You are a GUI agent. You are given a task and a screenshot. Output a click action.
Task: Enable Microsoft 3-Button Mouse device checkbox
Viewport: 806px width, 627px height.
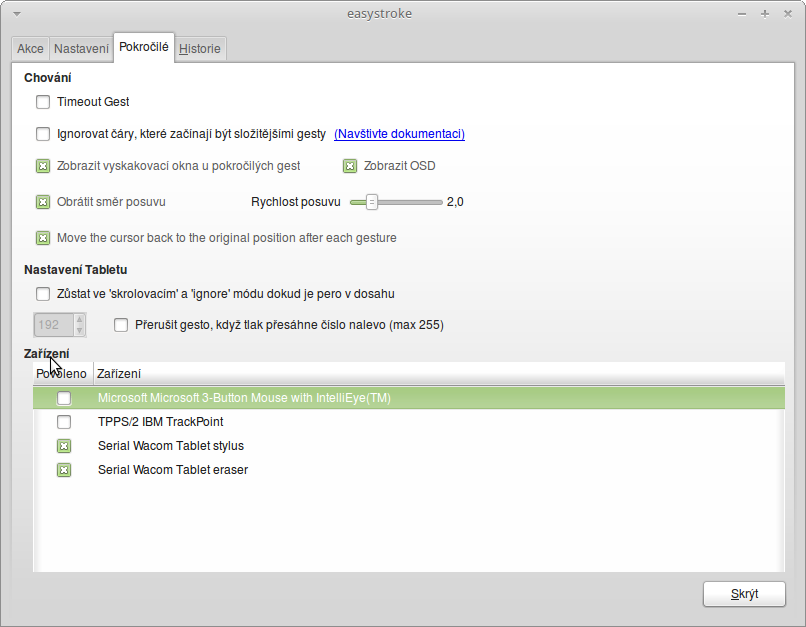click(x=64, y=398)
